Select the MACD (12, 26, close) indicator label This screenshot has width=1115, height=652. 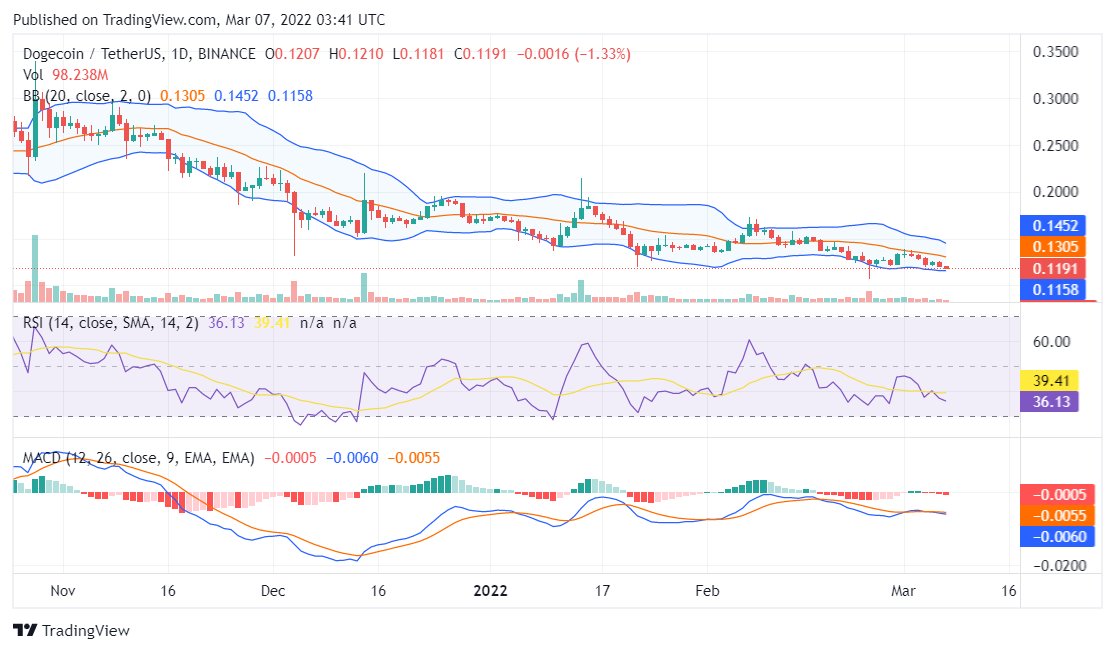pos(138,458)
